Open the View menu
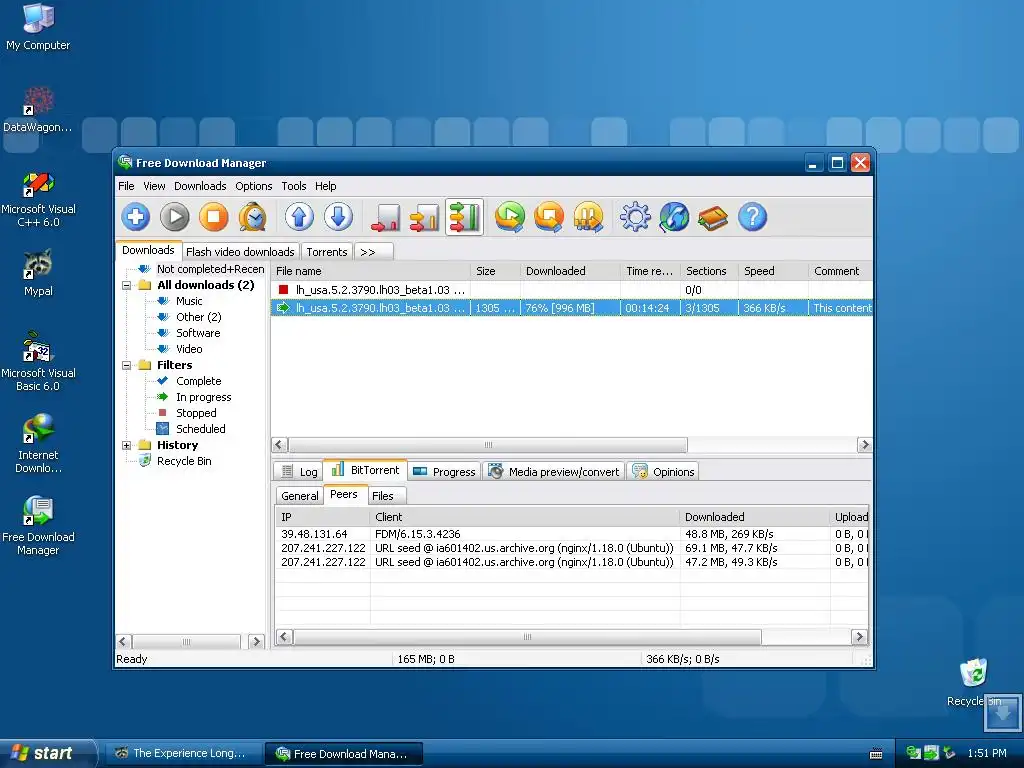 point(154,186)
